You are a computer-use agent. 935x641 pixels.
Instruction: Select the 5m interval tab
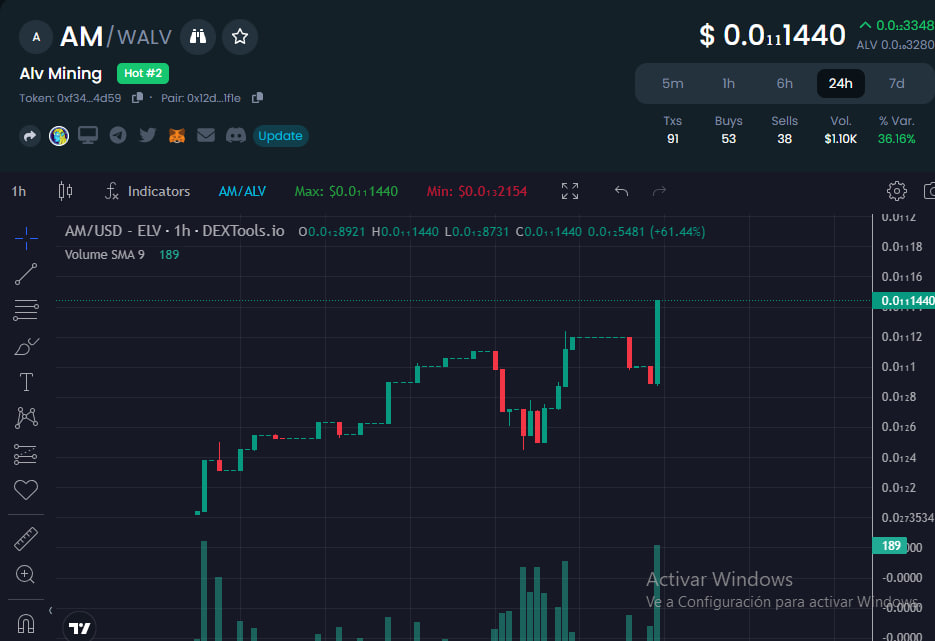[x=673, y=84]
